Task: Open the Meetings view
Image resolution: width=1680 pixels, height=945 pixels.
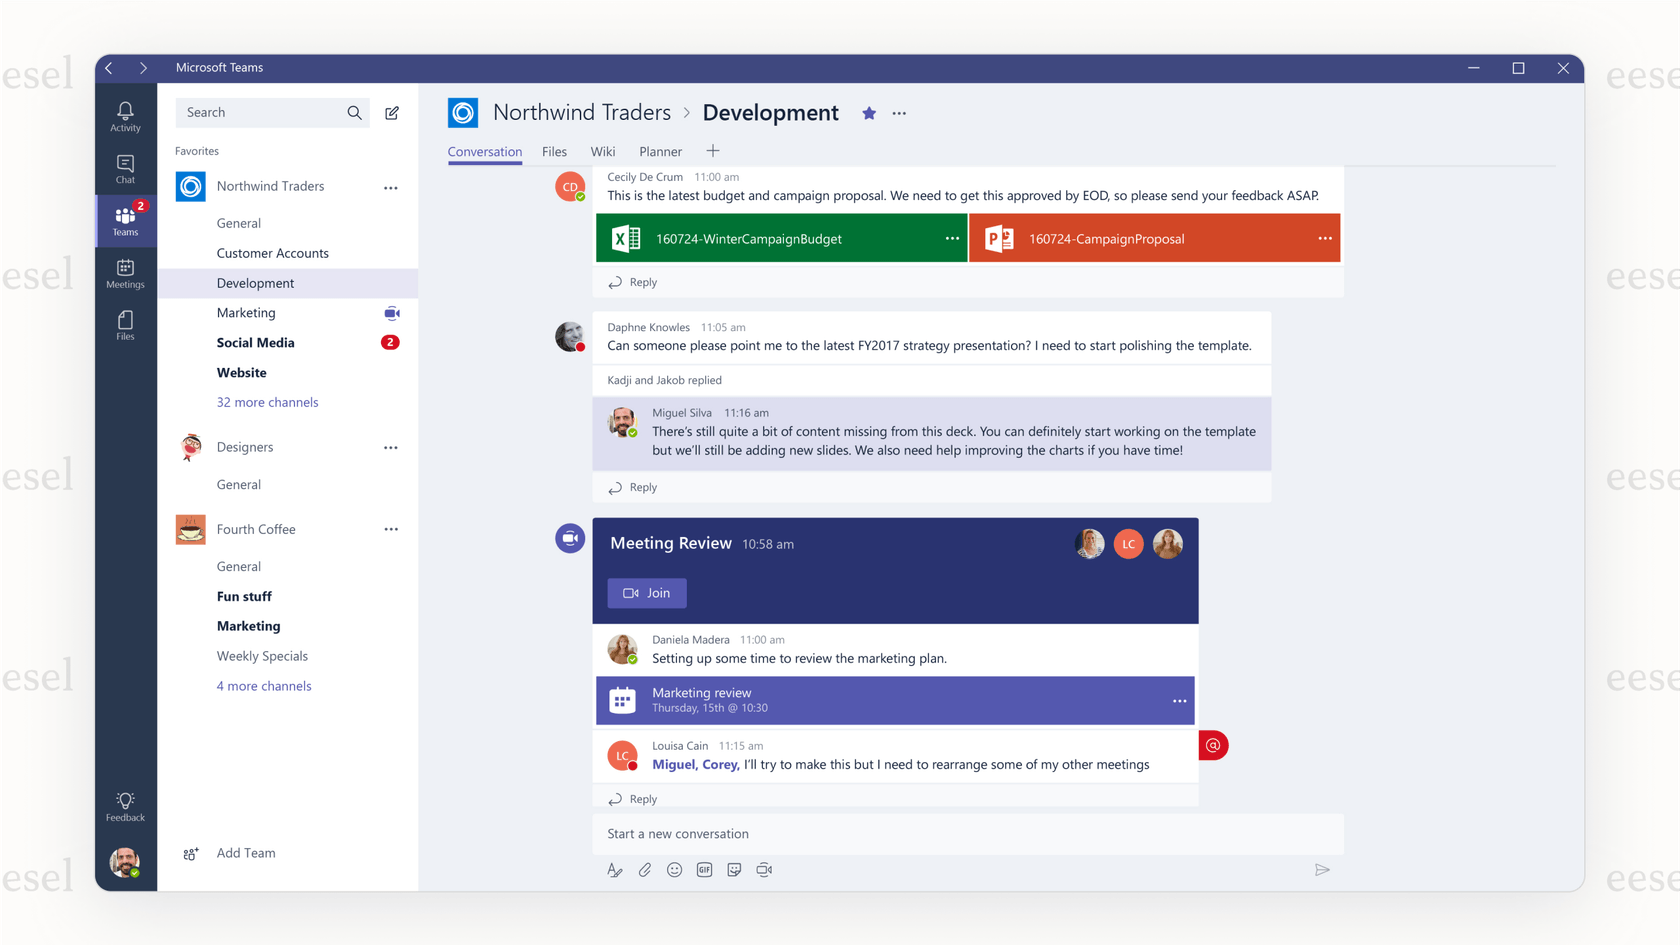Action: (x=125, y=271)
